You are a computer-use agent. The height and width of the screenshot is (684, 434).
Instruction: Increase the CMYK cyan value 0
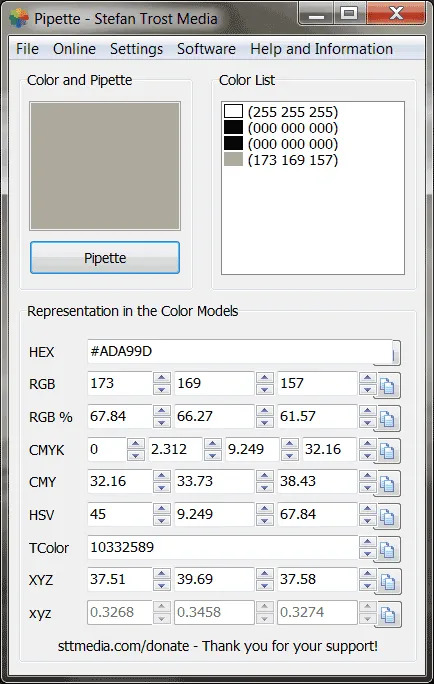click(136, 444)
